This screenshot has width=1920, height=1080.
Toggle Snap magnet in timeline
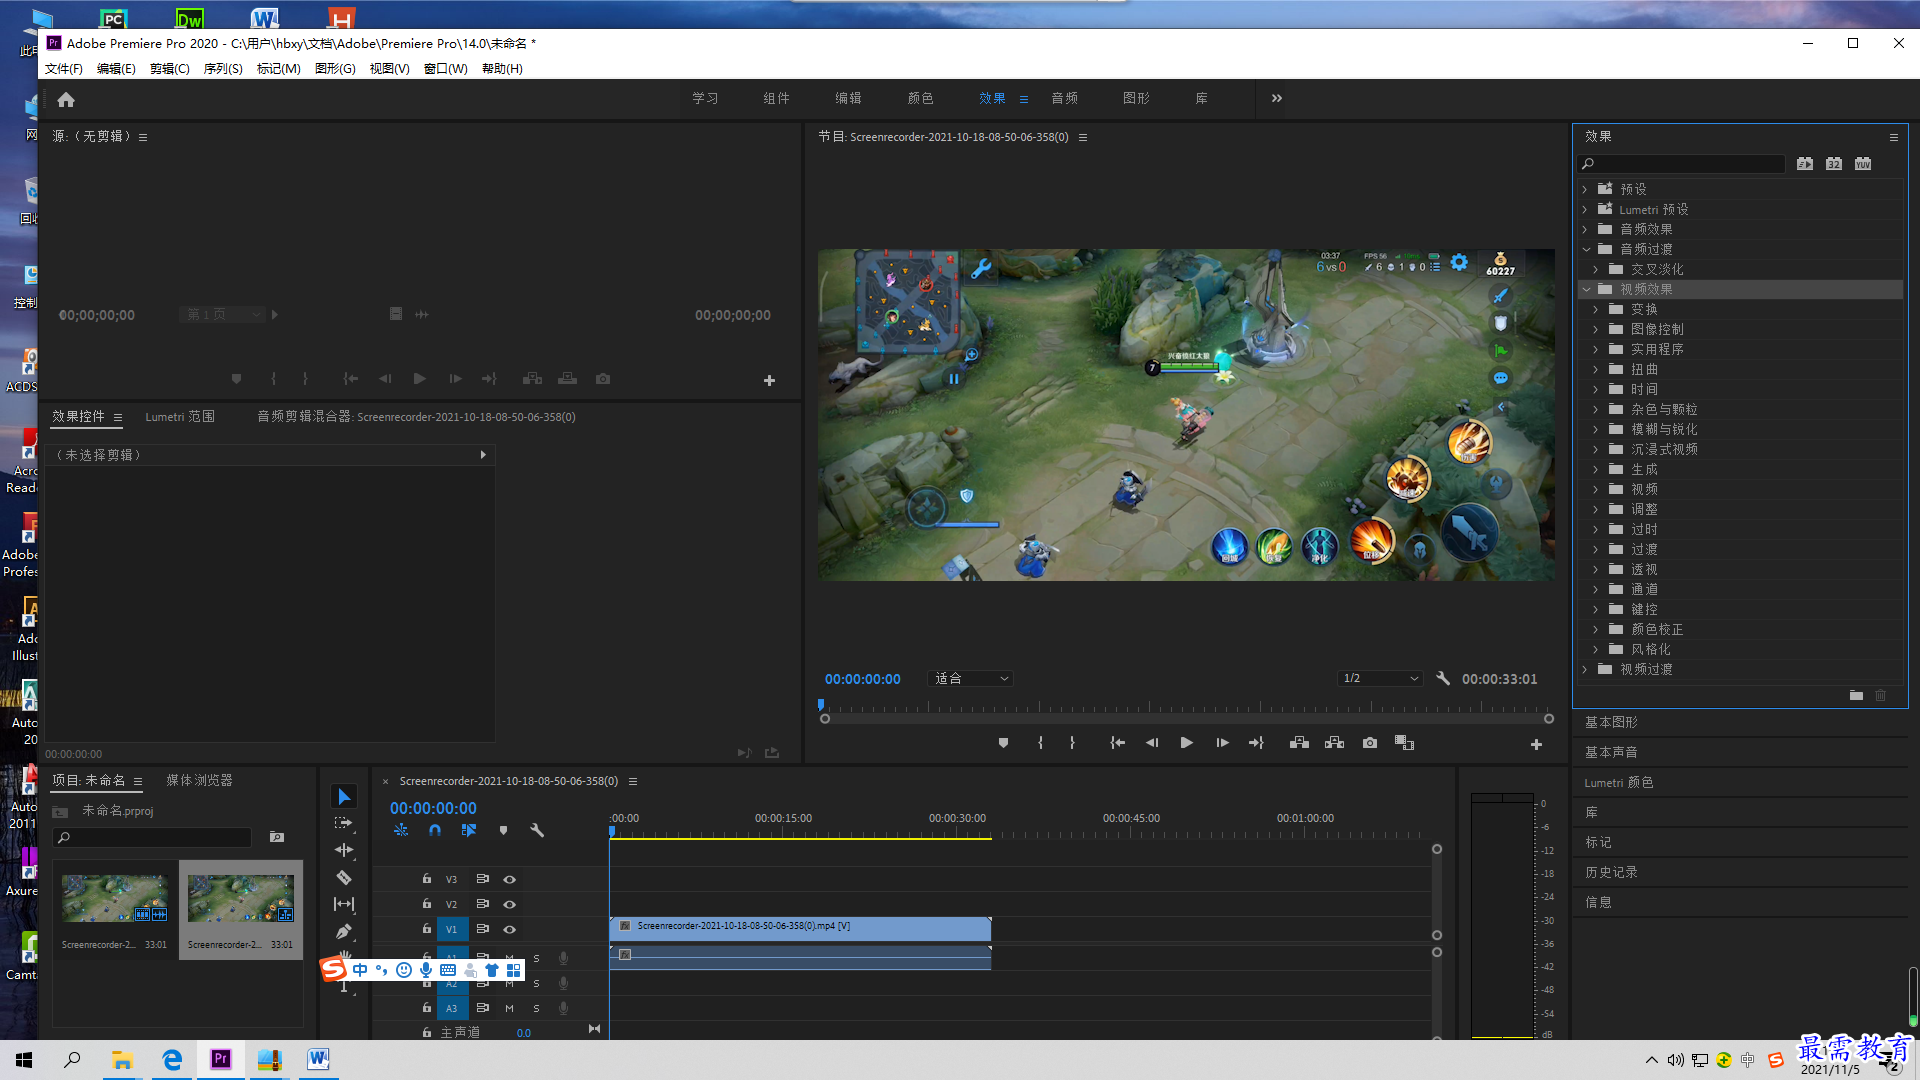coord(435,830)
